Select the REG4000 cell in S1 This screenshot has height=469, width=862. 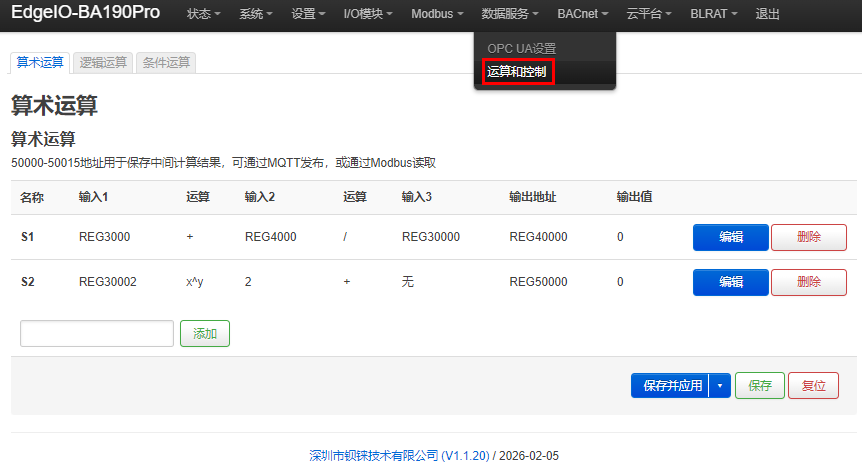(270, 237)
